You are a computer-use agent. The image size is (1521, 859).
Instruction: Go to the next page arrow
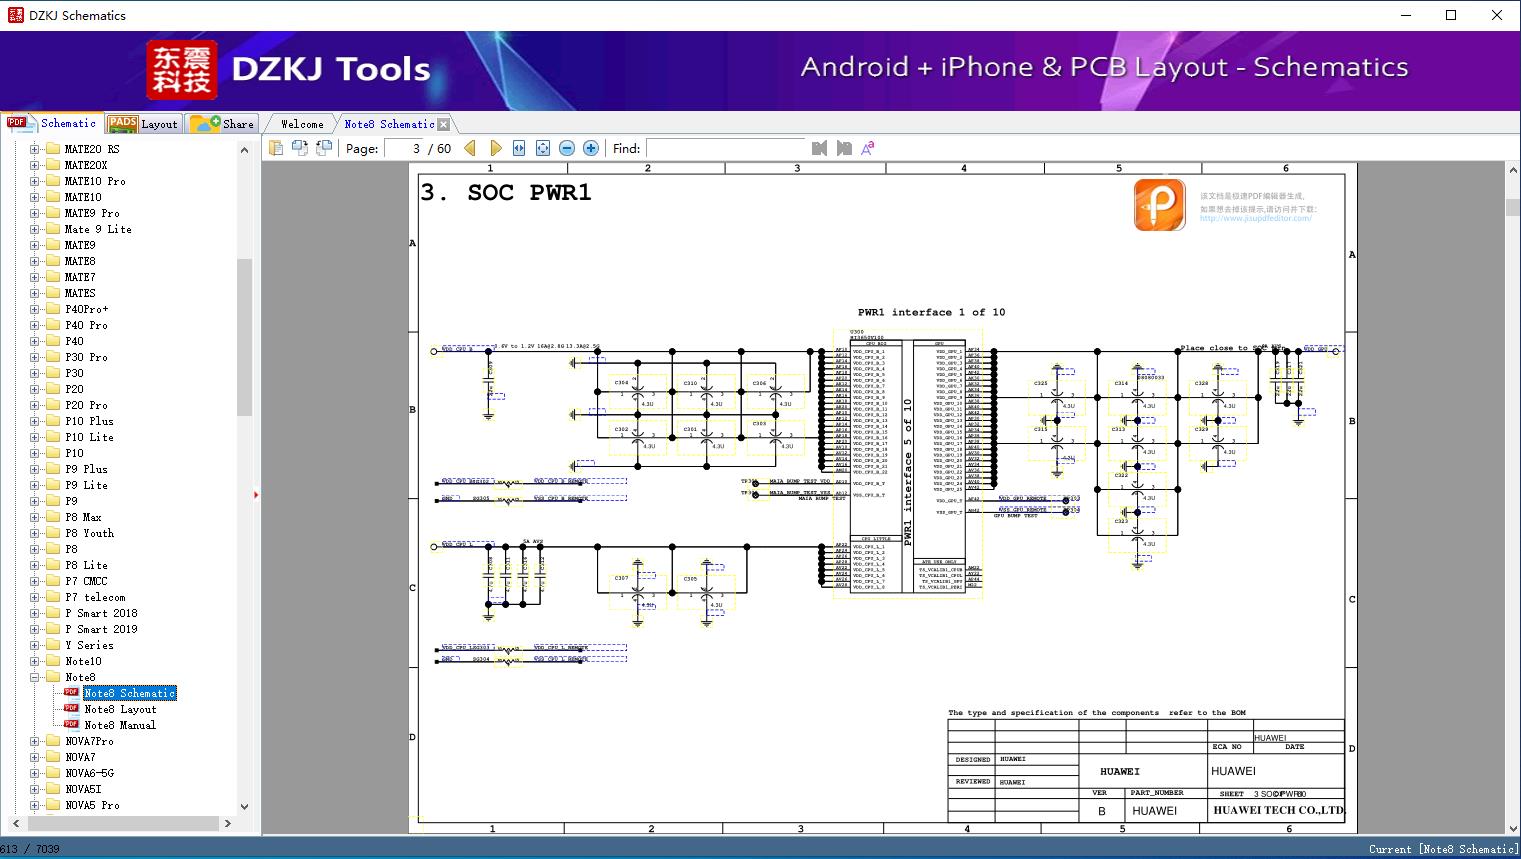[495, 148]
